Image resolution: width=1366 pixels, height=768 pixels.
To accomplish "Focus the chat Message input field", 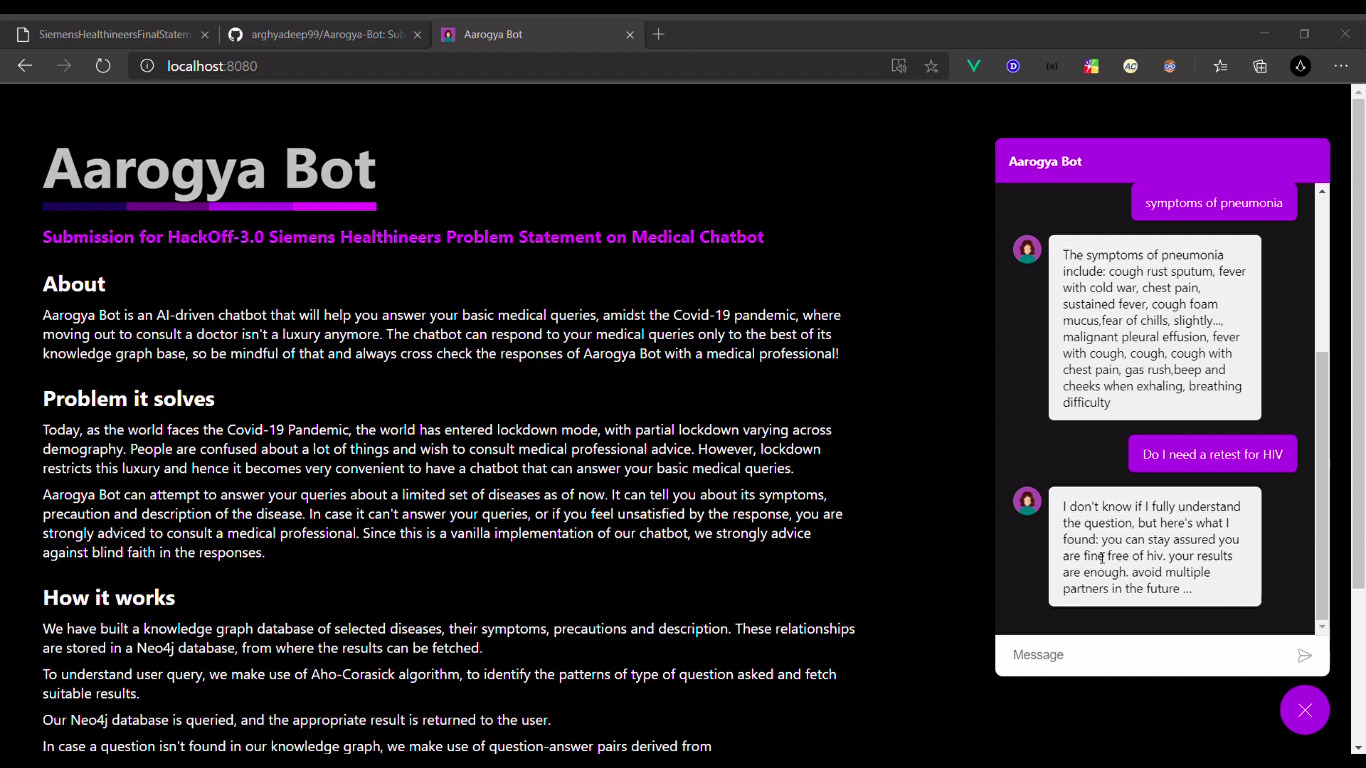I will 1146,655.
